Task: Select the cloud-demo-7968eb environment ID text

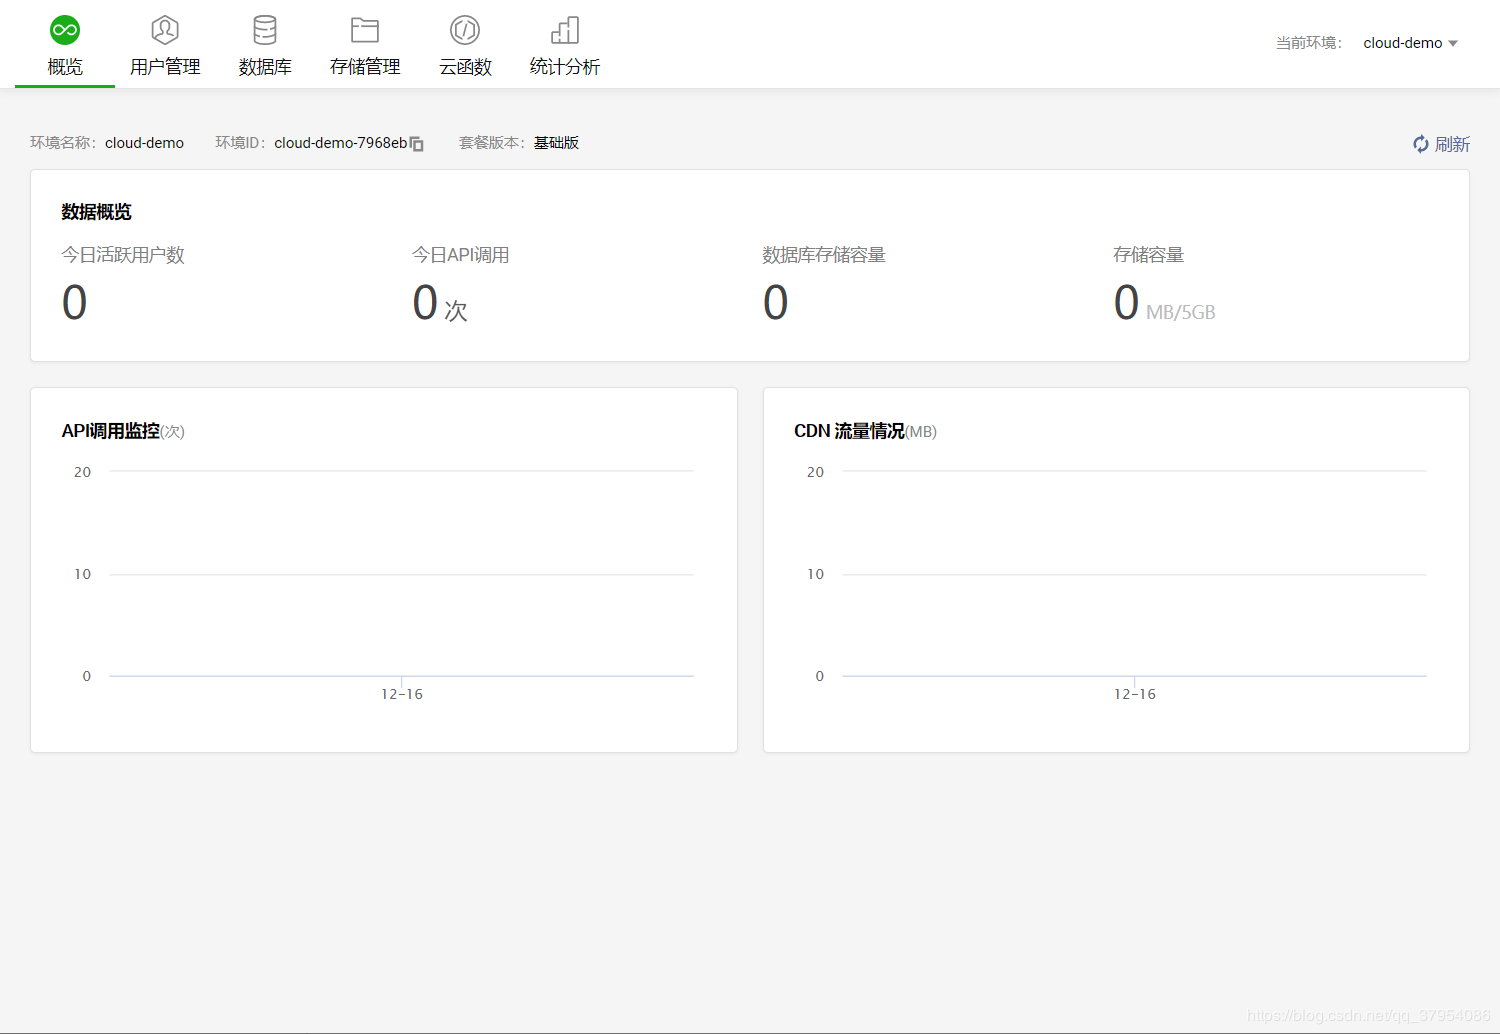Action: pos(341,143)
